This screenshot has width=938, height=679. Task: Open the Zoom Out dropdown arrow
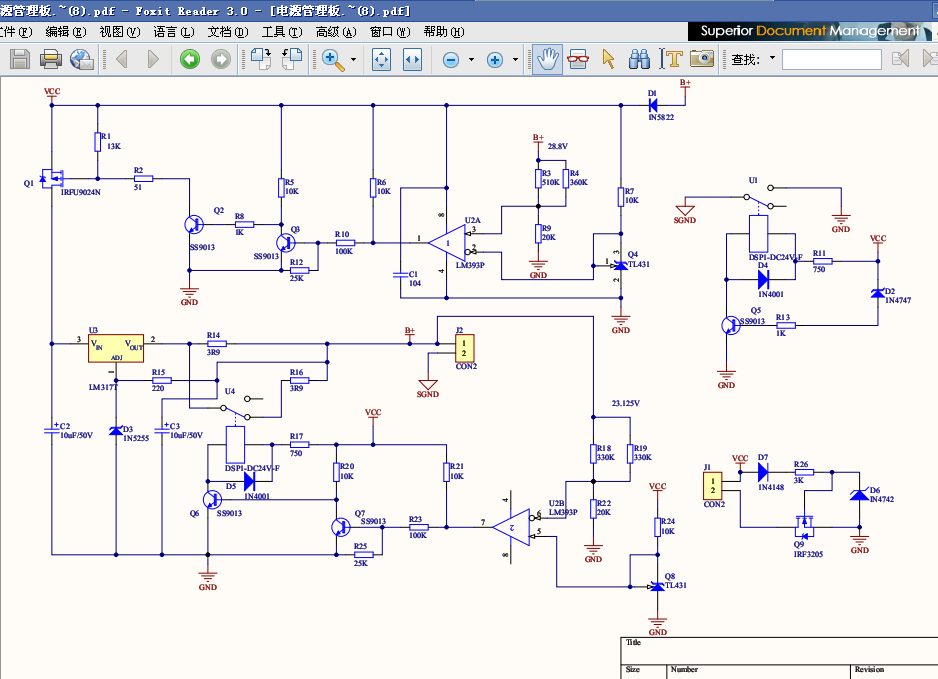point(471,59)
